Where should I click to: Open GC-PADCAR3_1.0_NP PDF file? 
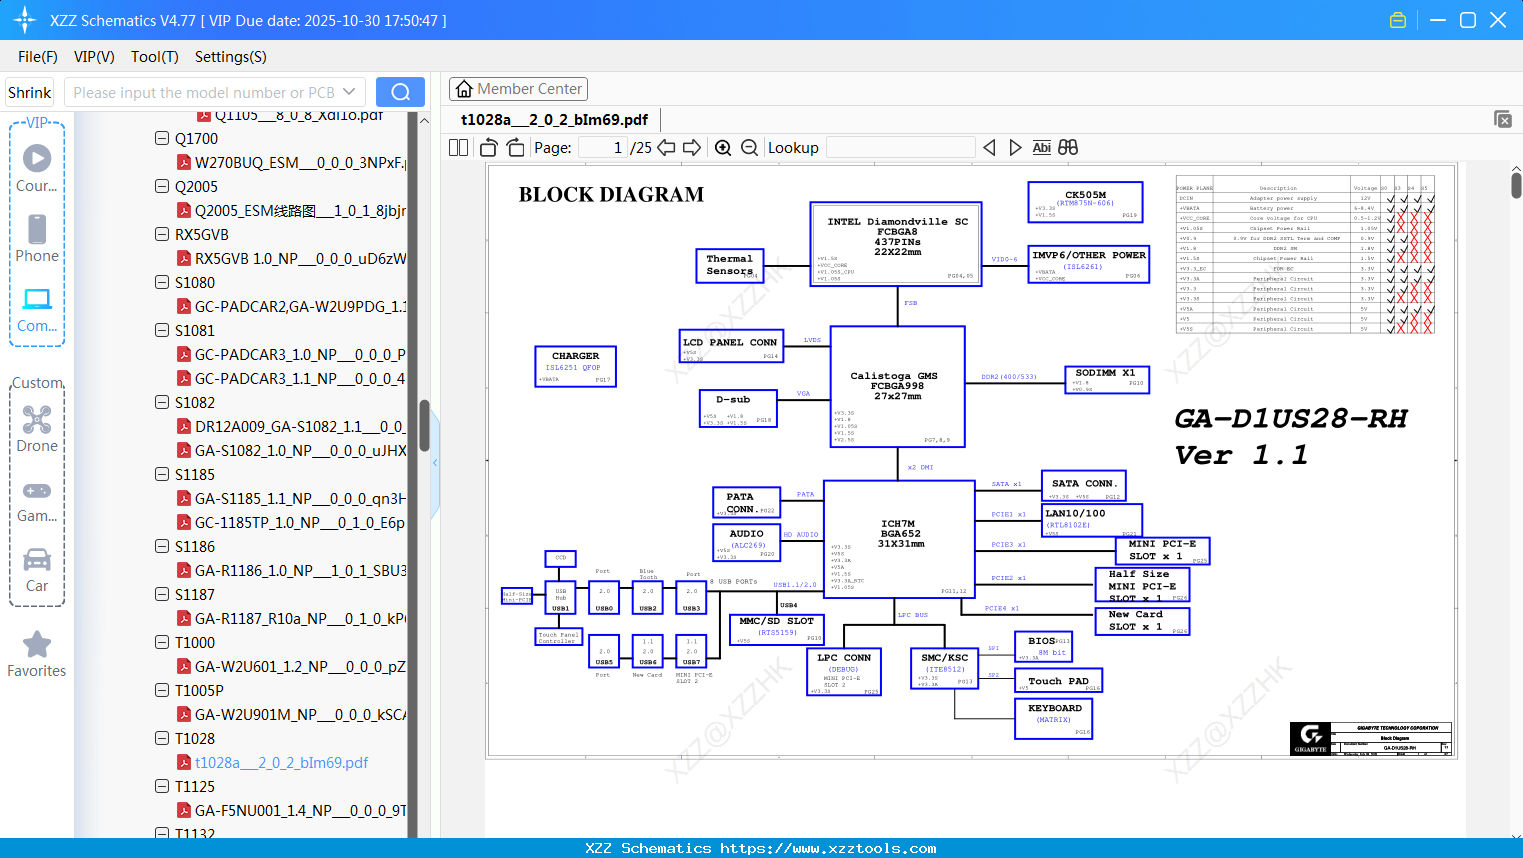coord(291,354)
